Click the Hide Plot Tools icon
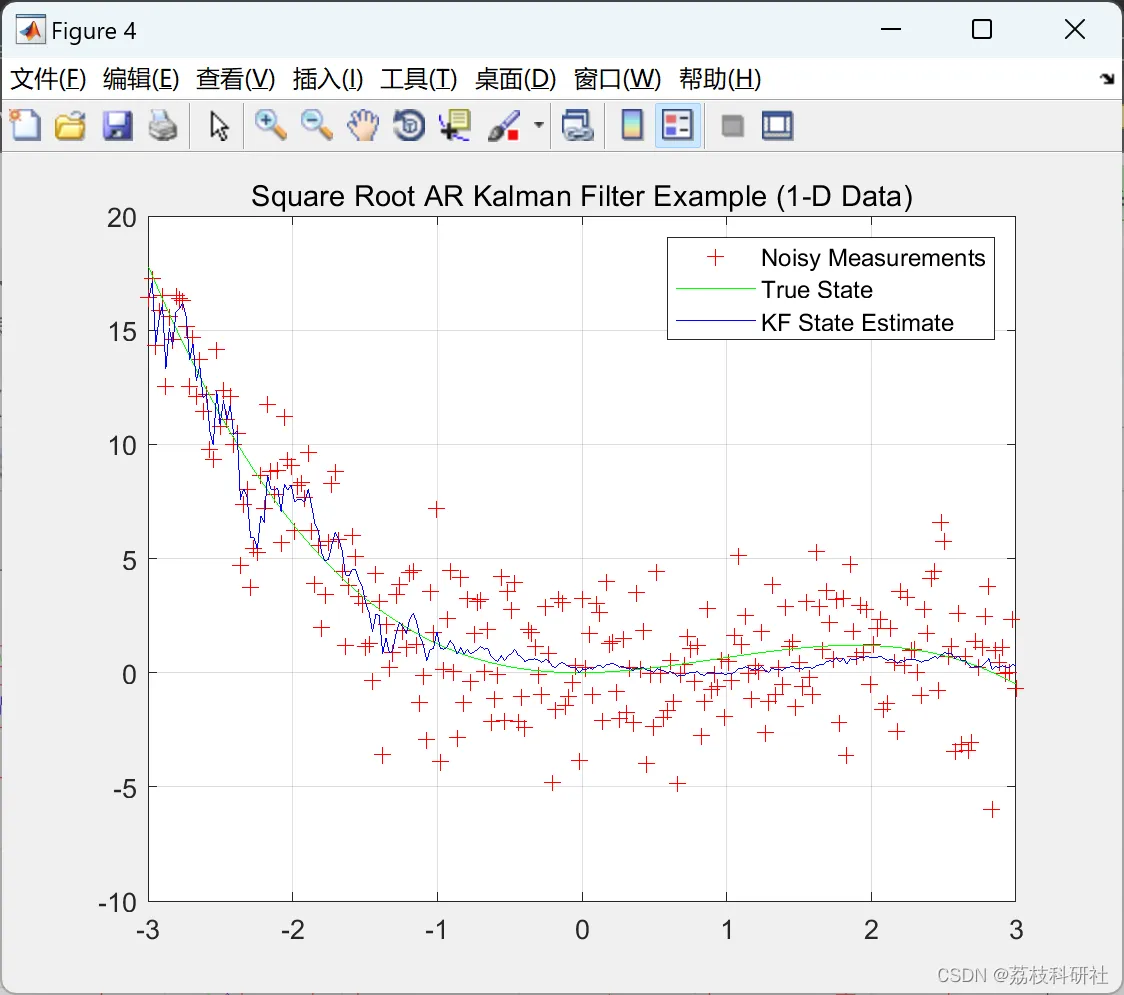This screenshot has width=1124, height=995. [732, 127]
